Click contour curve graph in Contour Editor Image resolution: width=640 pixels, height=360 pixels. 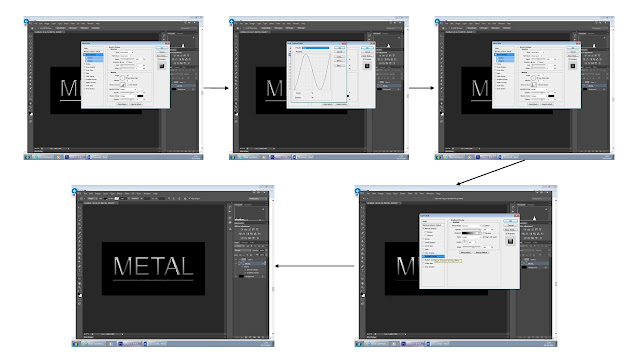(312, 72)
